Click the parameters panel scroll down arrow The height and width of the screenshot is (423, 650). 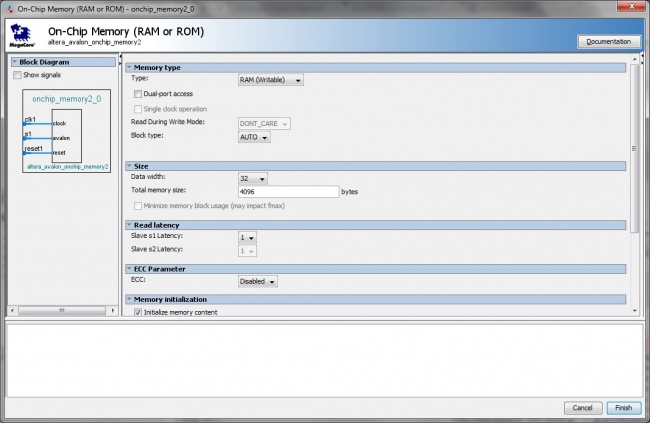coord(634,311)
